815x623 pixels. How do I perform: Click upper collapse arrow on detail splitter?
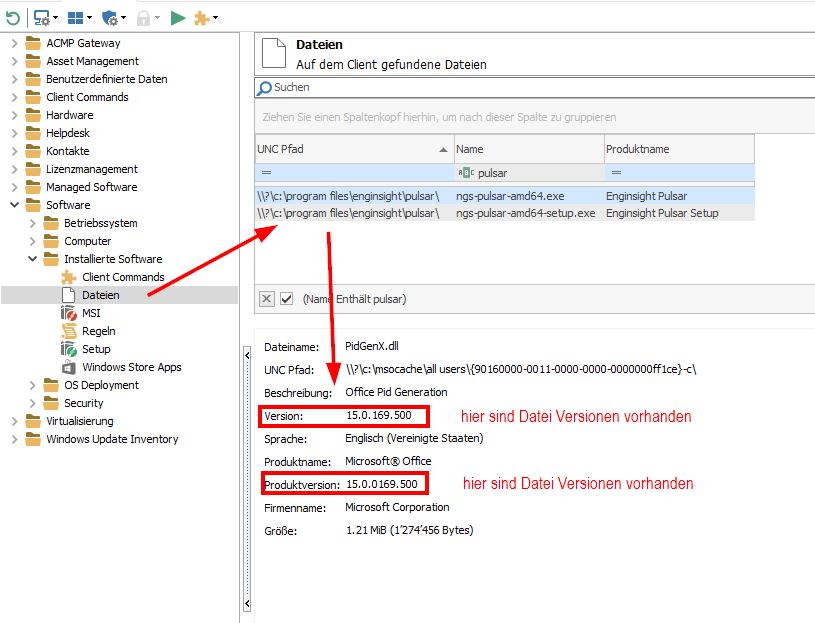[x=247, y=356]
